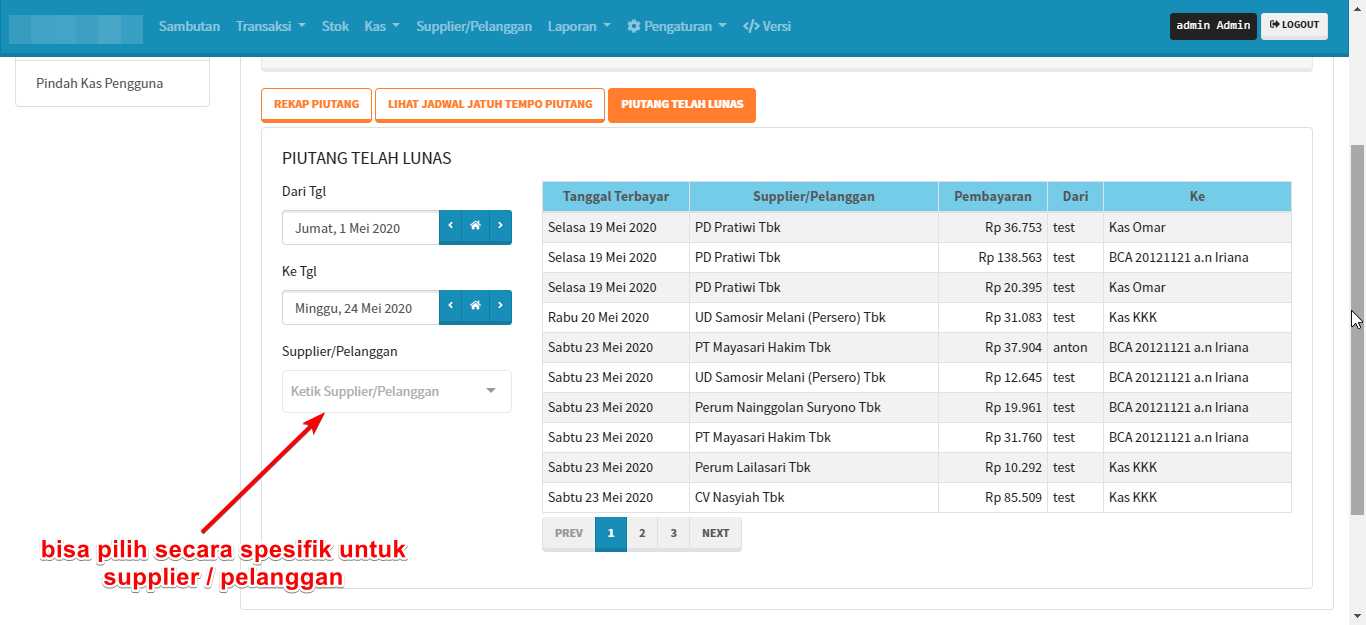The height and width of the screenshot is (625, 1366).
Task: Go to page 2 of results
Action: (x=642, y=533)
